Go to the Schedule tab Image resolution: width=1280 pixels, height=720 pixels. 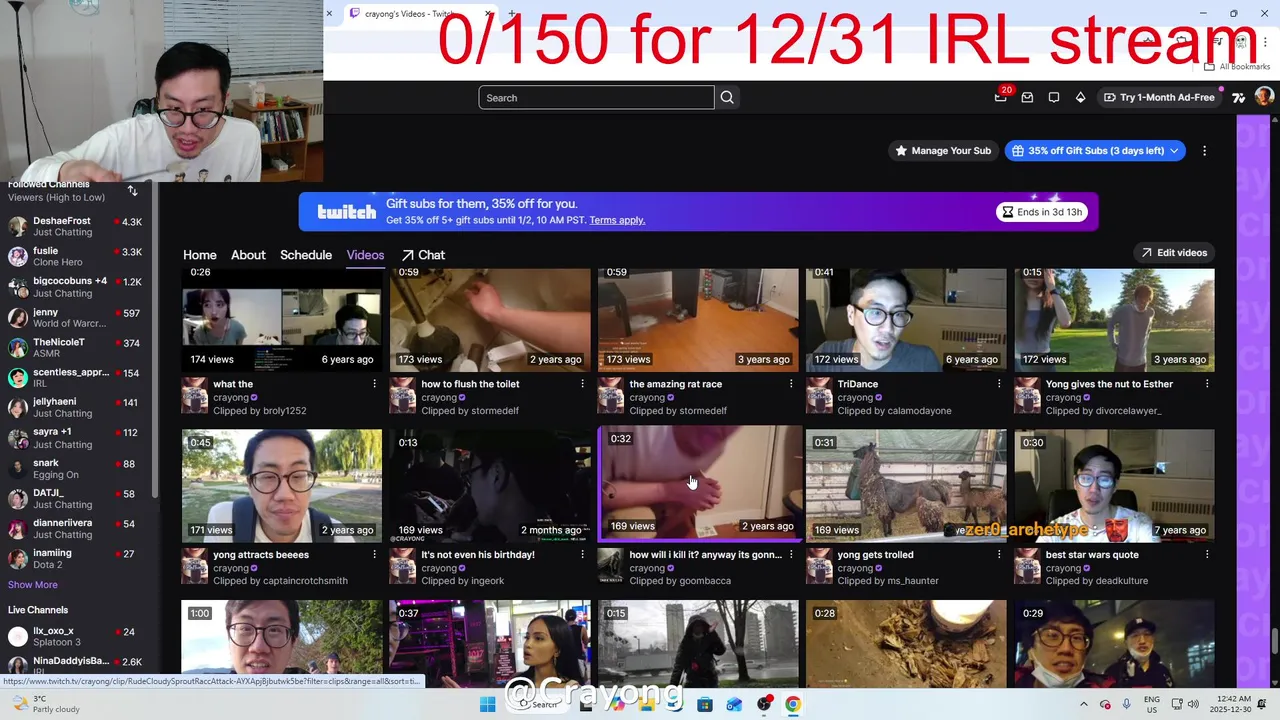point(306,255)
